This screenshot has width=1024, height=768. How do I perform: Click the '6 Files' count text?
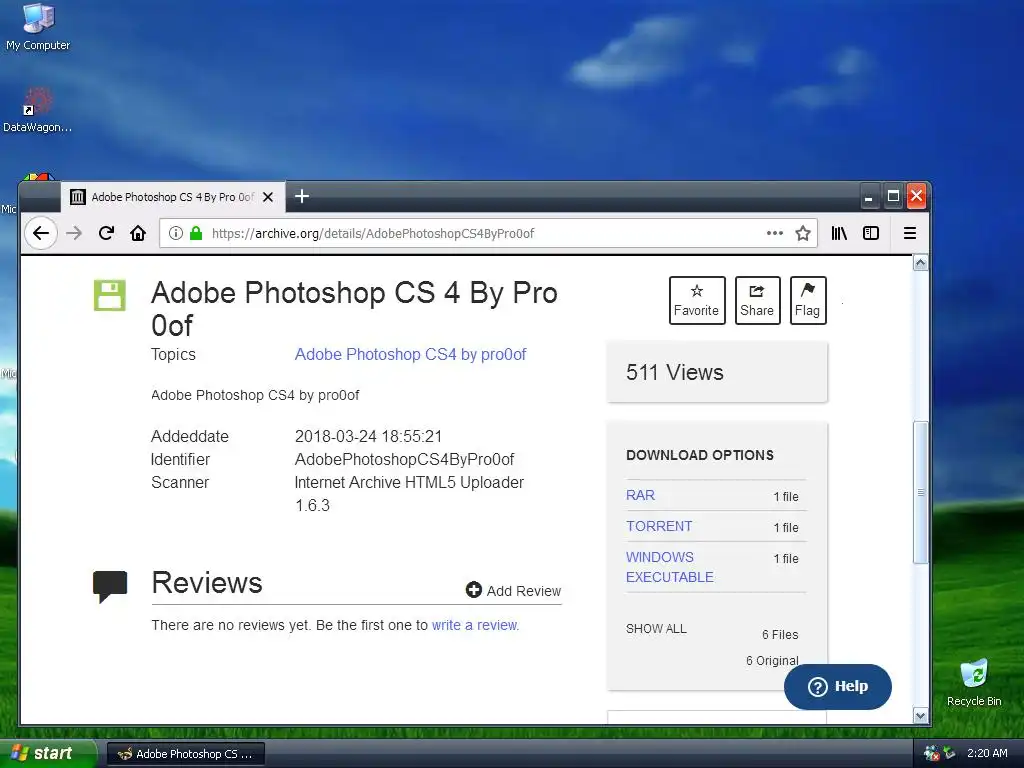coord(780,634)
